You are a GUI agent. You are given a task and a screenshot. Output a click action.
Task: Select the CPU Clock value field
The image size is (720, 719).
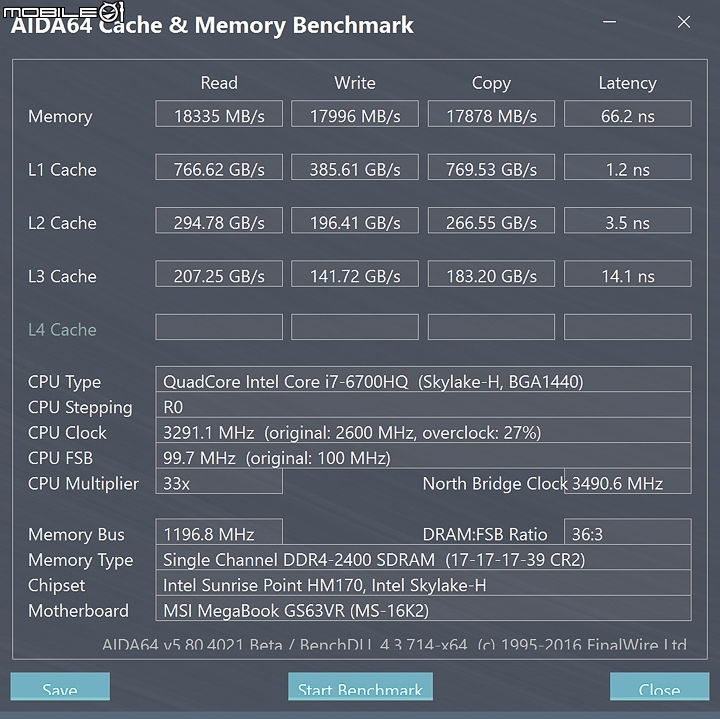coord(423,430)
